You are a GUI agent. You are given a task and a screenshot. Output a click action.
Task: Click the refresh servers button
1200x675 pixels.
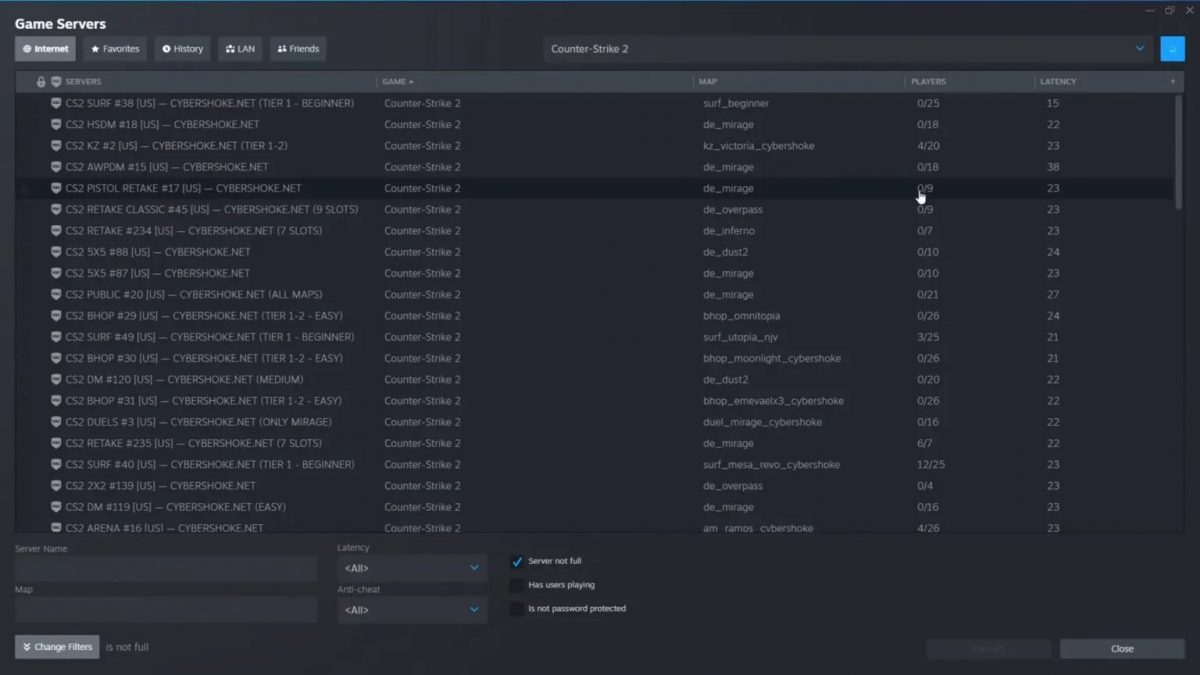[1172, 48]
